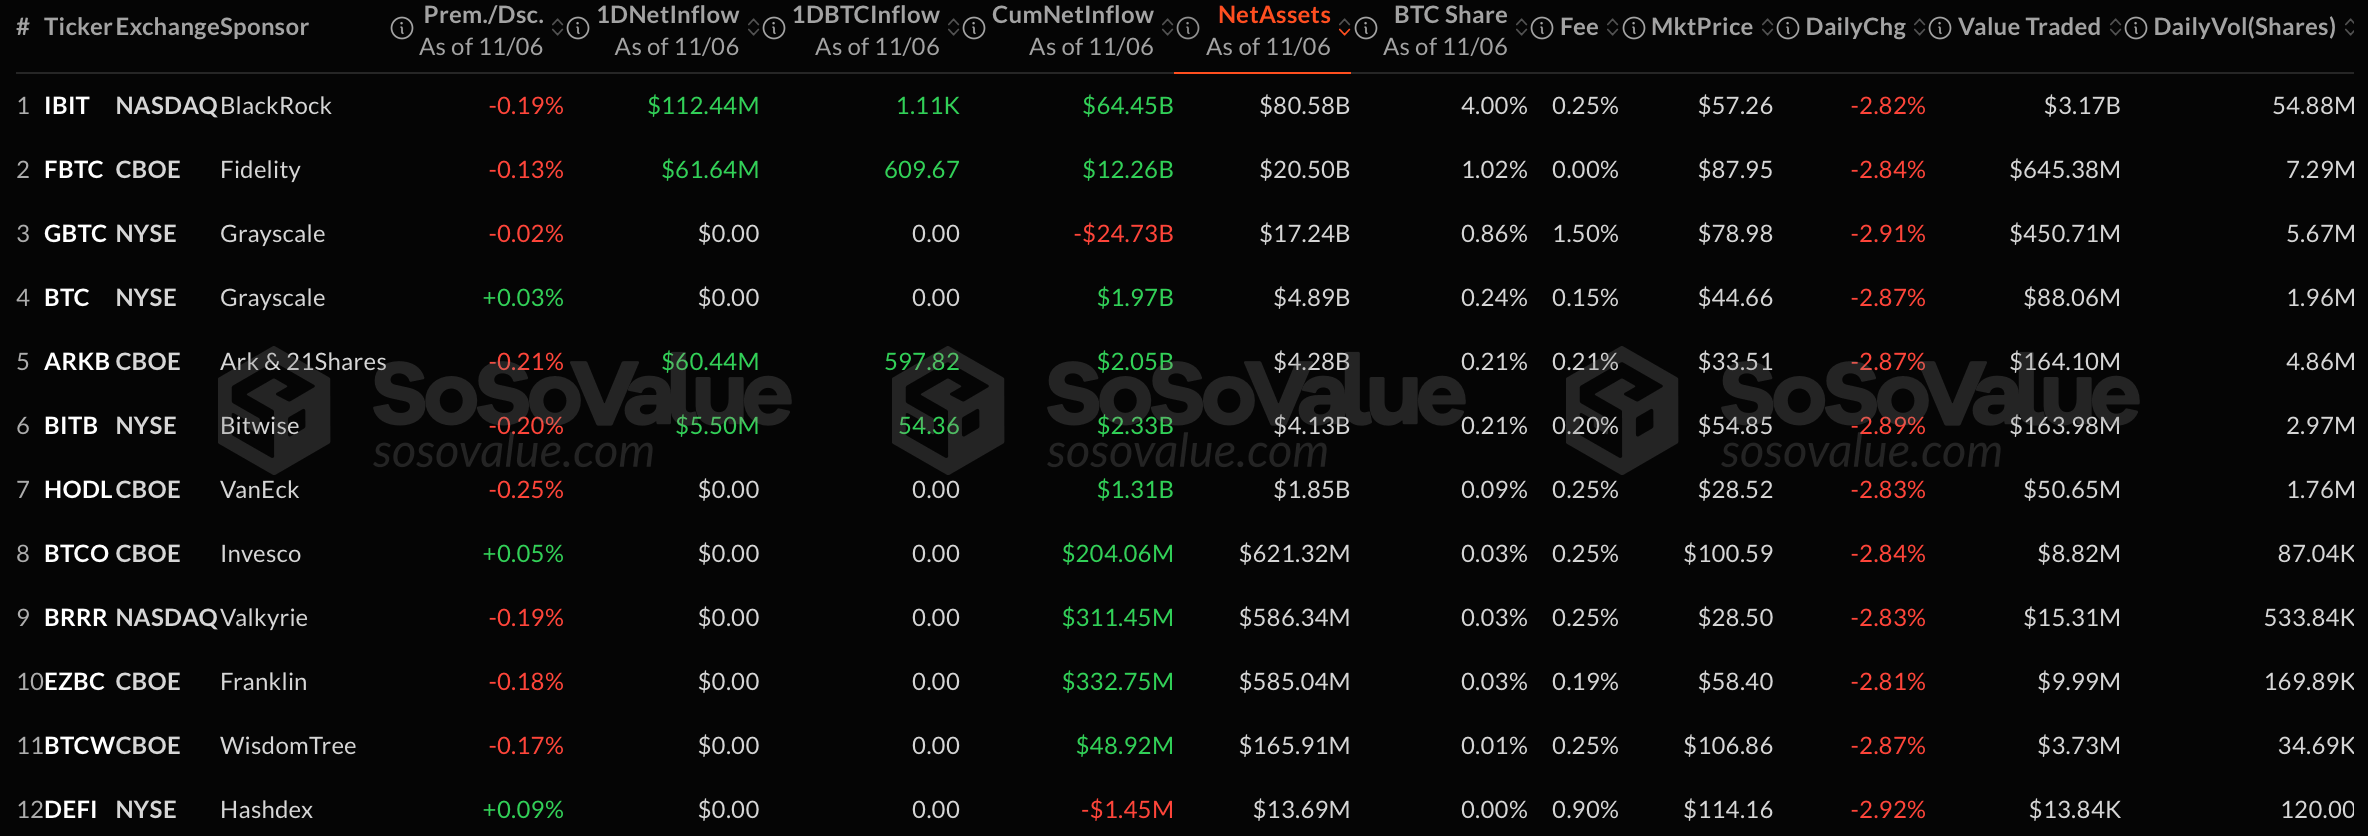Screen dimensions: 2368x836
Task: Select the BTC Share column header label
Action: click(1451, 15)
